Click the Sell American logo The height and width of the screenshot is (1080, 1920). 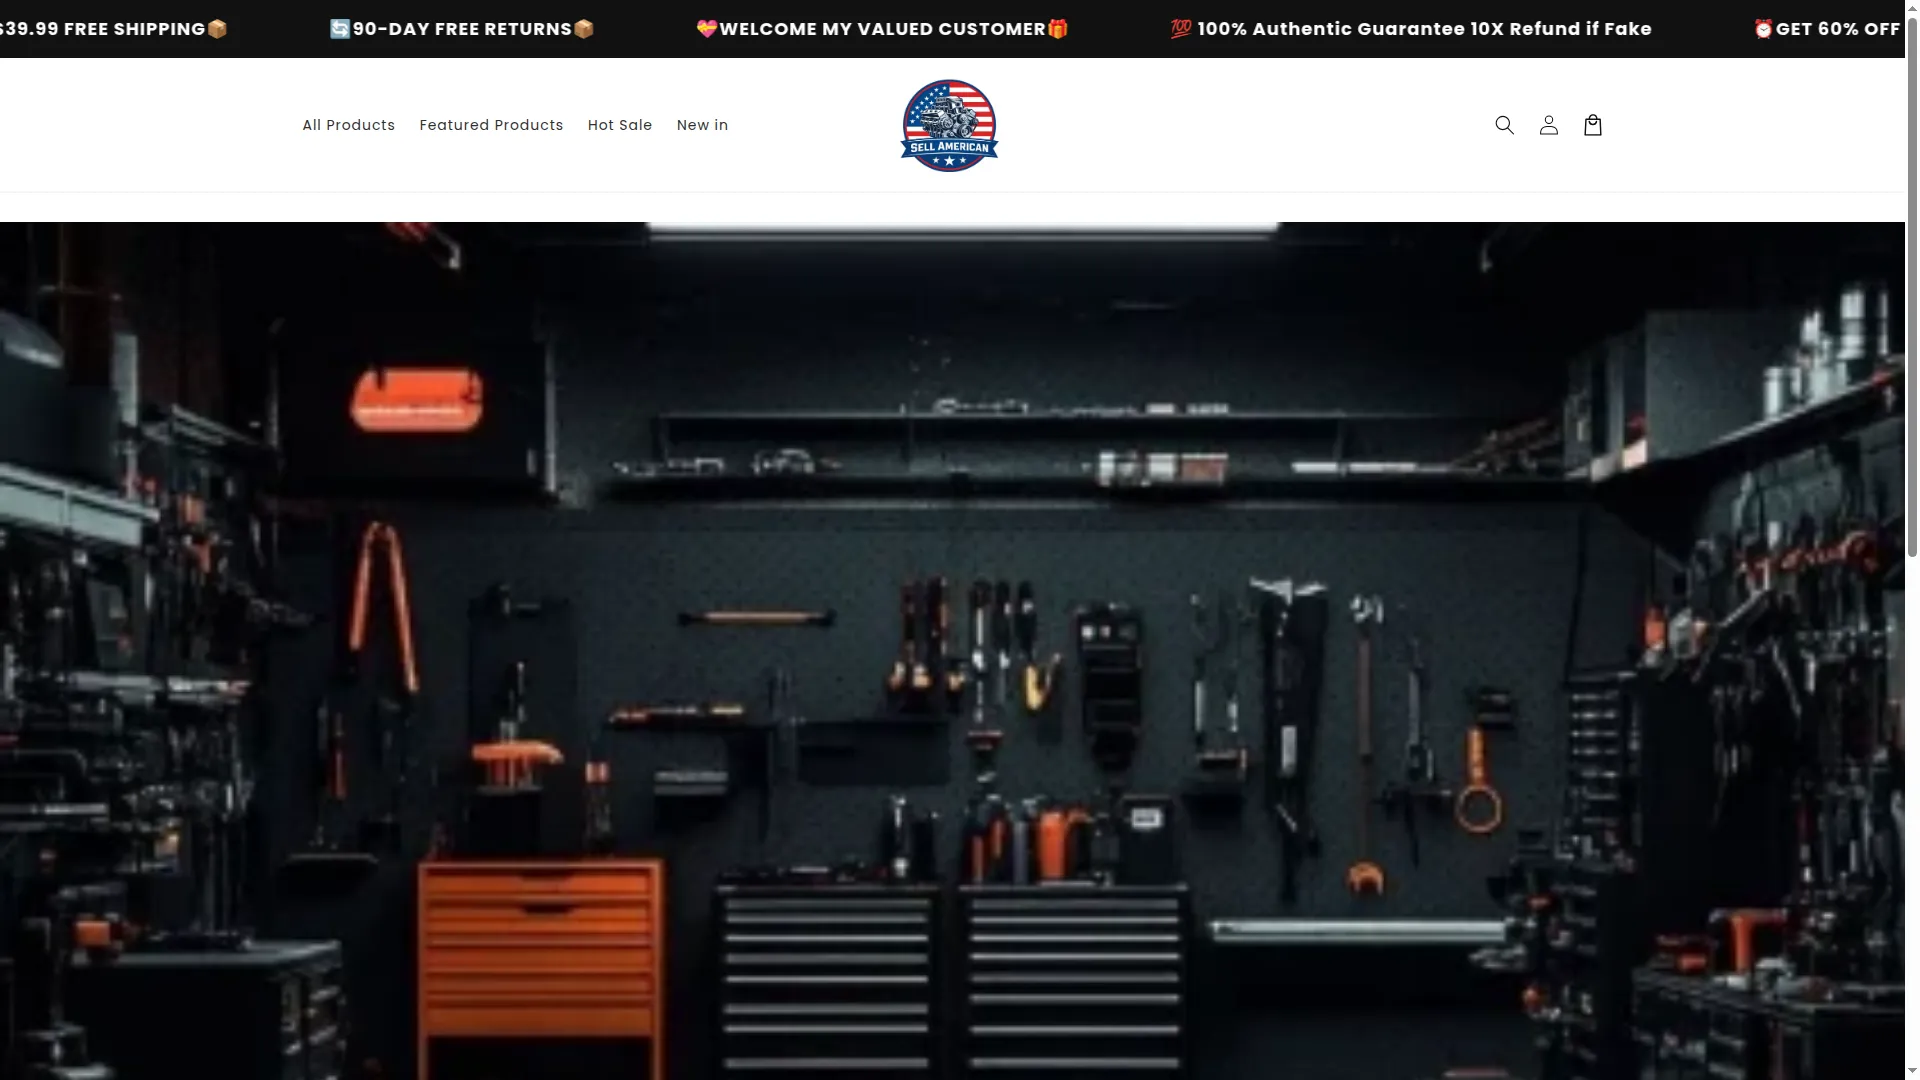949,126
